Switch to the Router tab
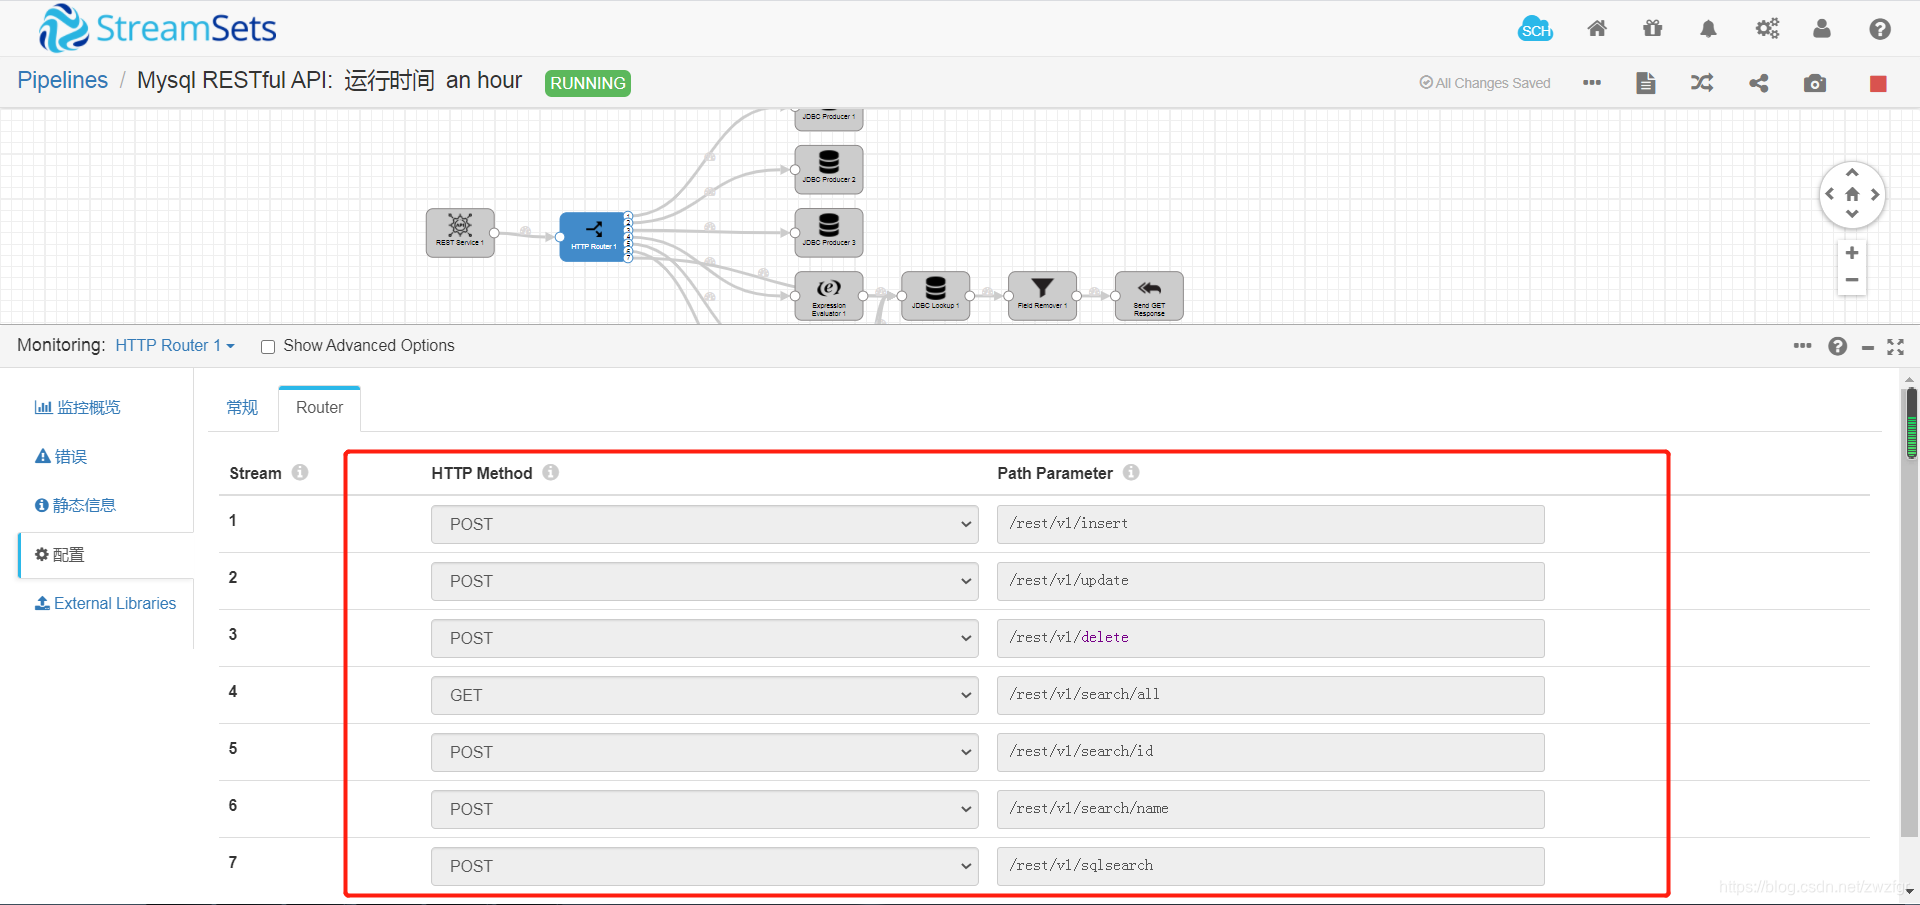Image resolution: width=1920 pixels, height=905 pixels. [319, 408]
